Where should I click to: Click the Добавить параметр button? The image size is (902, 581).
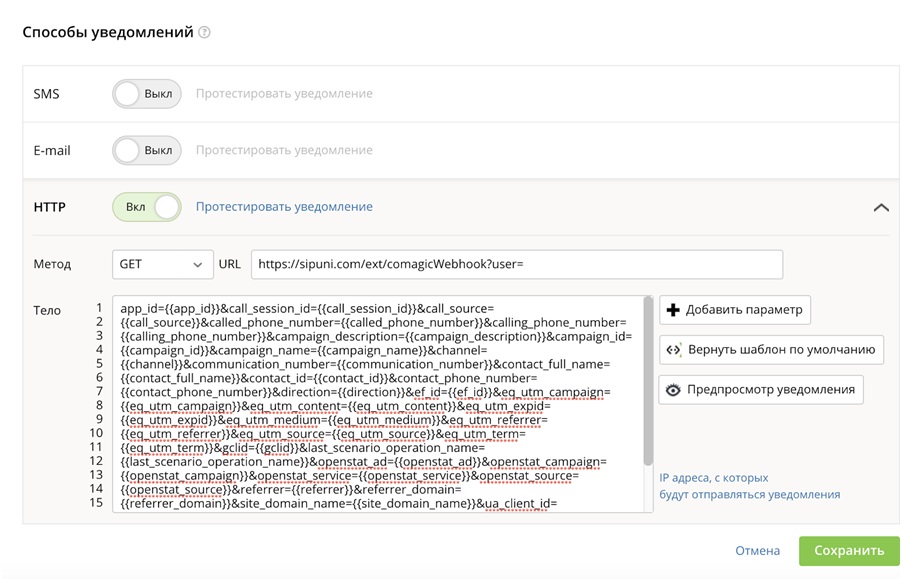[x=735, y=310]
